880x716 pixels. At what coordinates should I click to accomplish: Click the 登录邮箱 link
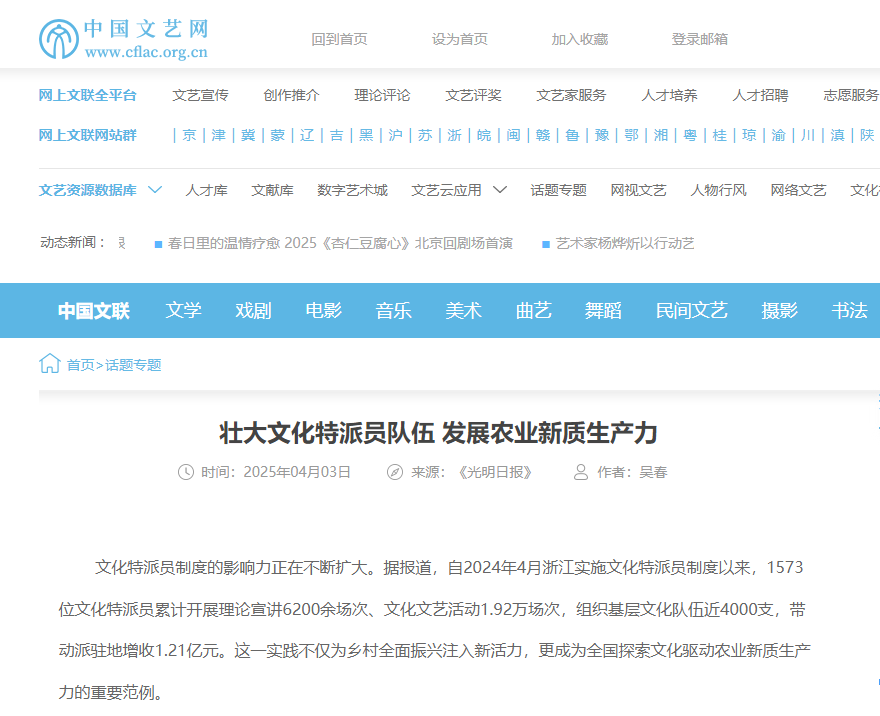pyautogui.click(x=699, y=39)
